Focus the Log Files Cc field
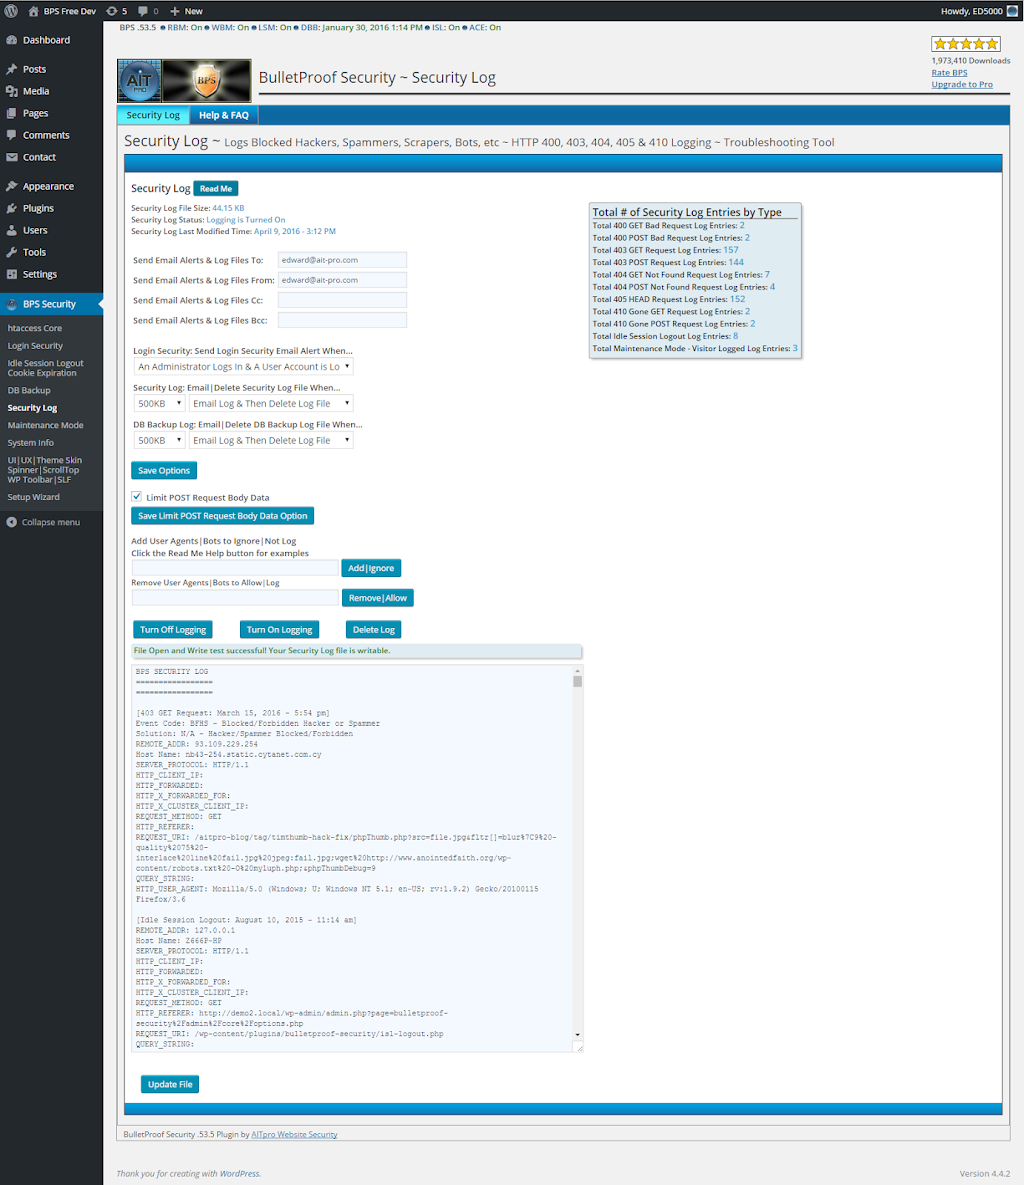The height and width of the screenshot is (1185, 1024). point(342,300)
